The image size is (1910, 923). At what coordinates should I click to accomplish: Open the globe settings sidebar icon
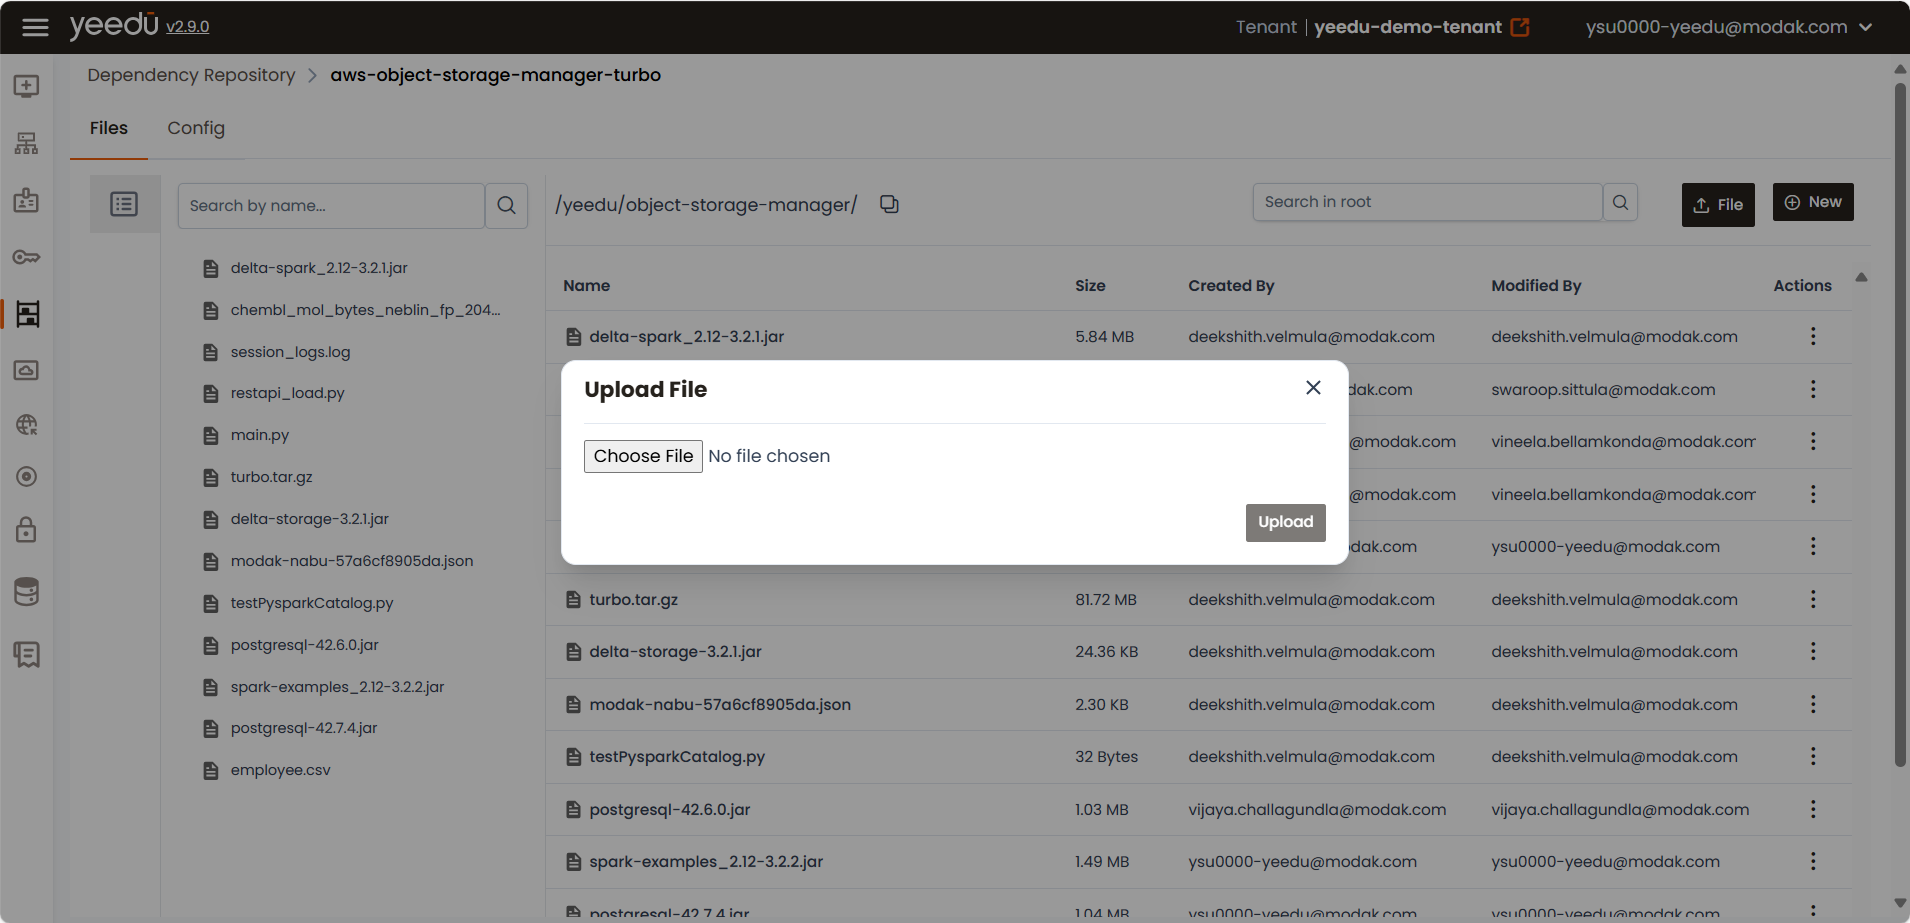[27, 425]
